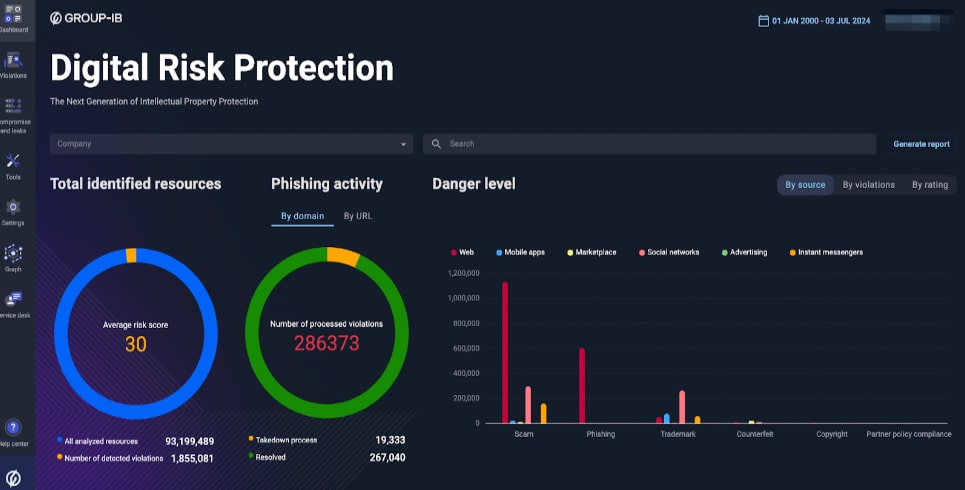This screenshot has height=490, width=965.
Task: Open the Dashboard sidebar icon
Action: (x=13, y=14)
